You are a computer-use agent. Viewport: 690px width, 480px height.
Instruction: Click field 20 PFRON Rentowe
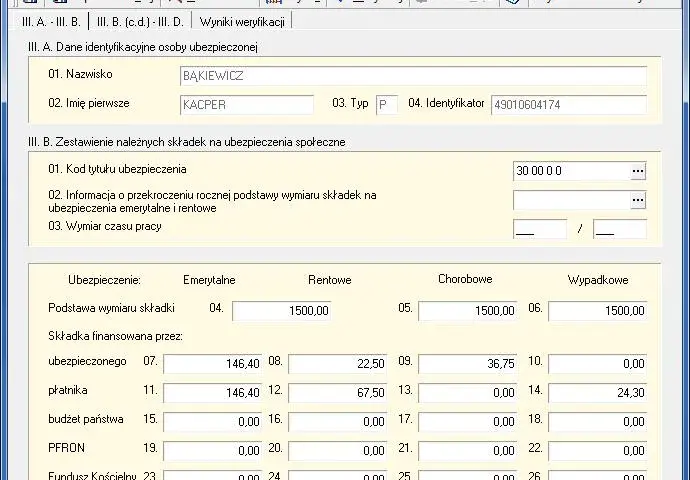[x=338, y=451]
